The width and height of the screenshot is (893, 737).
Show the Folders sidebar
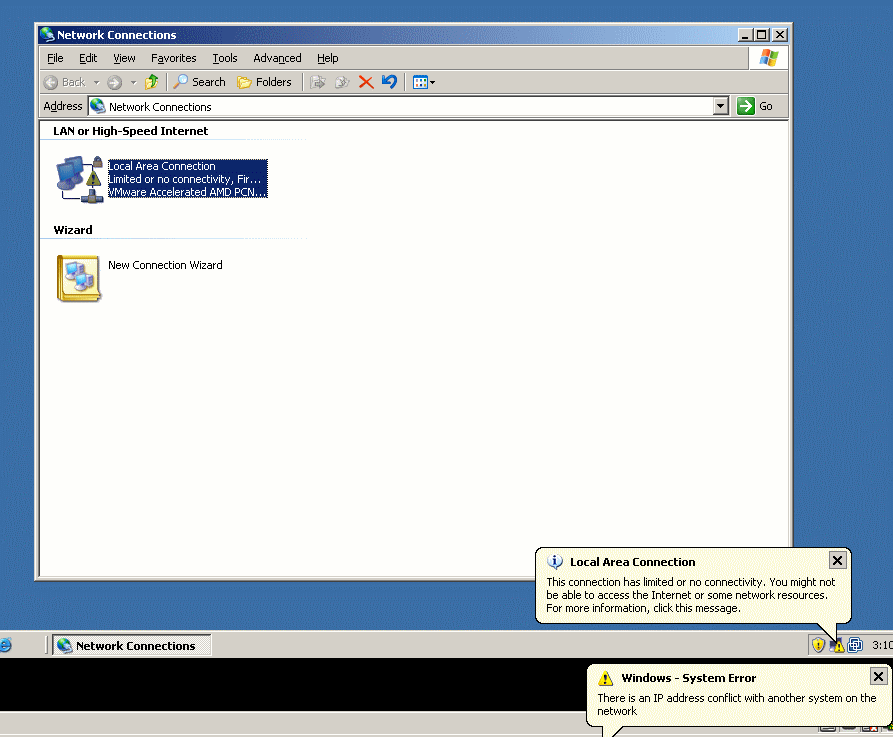coord(265,82)
